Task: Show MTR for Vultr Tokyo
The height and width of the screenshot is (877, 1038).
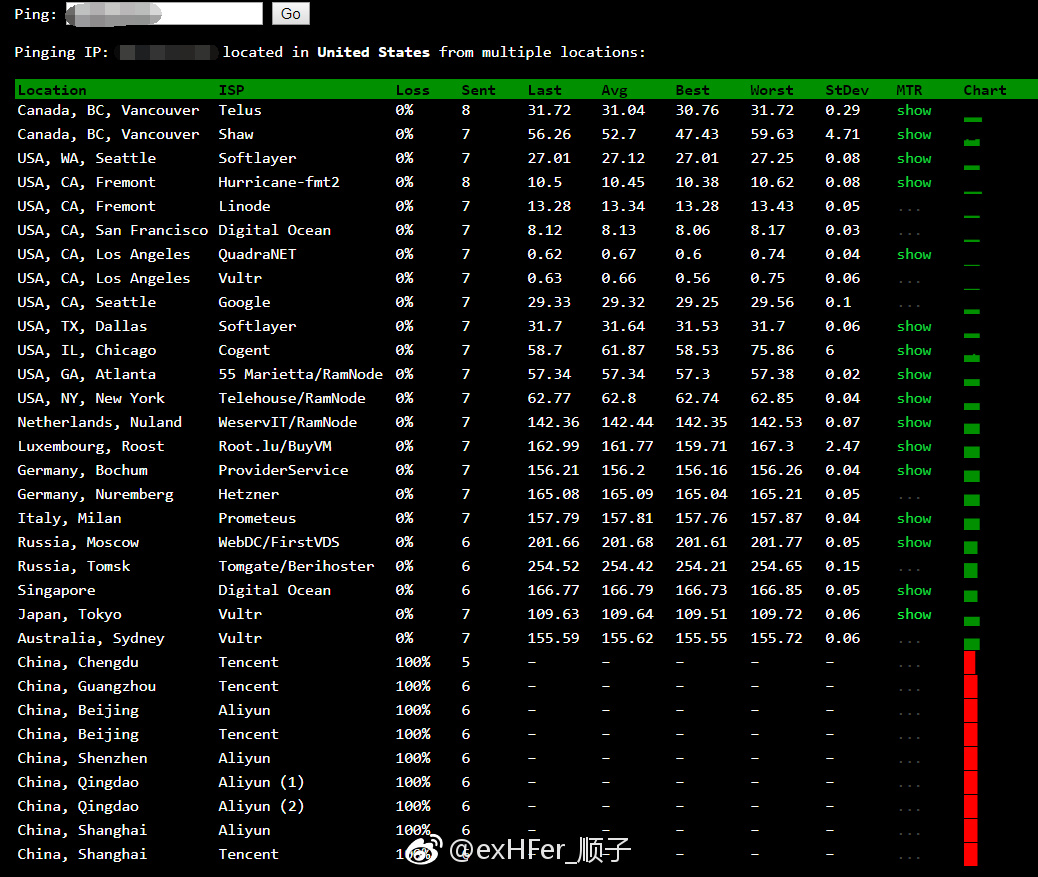Action: click(x=914, y=614)
